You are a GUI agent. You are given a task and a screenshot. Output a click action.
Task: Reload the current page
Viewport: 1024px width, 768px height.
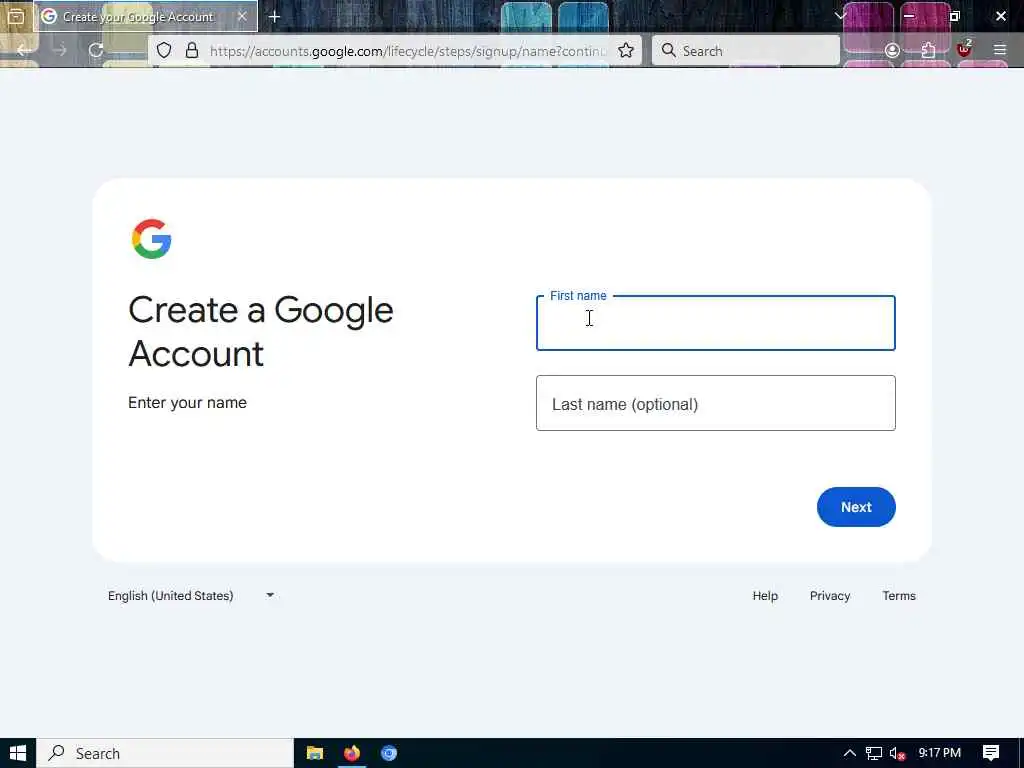tap(96, 50)
